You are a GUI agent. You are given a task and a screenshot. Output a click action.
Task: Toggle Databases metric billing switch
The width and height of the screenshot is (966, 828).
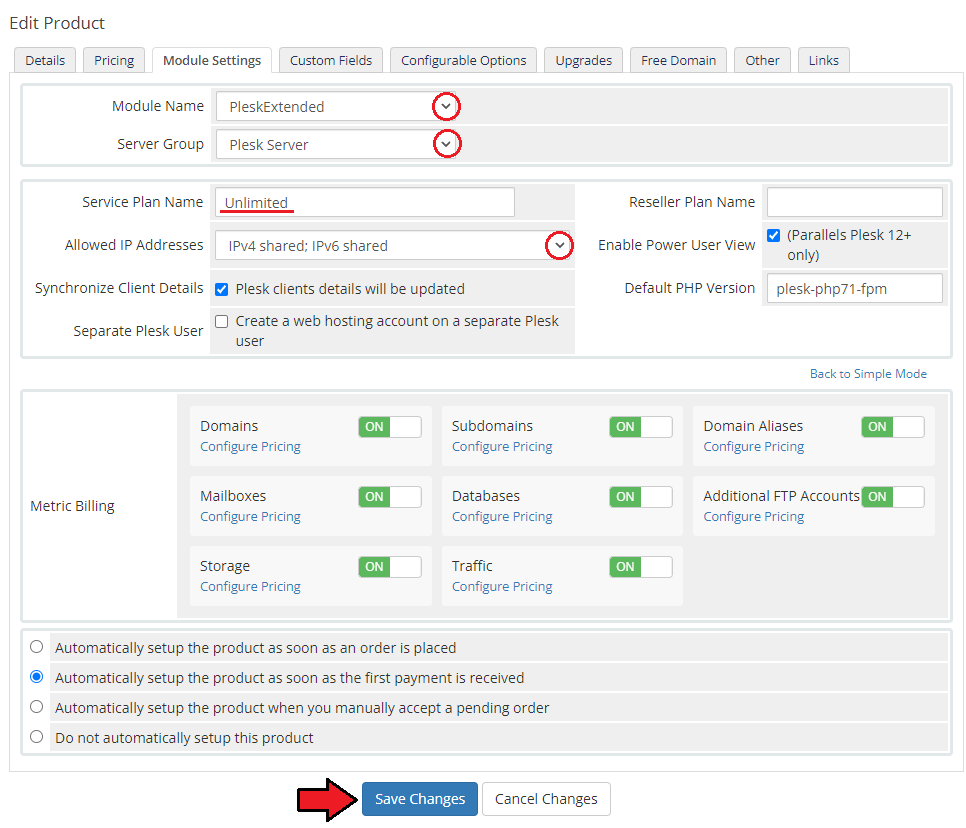coord(641,497)
